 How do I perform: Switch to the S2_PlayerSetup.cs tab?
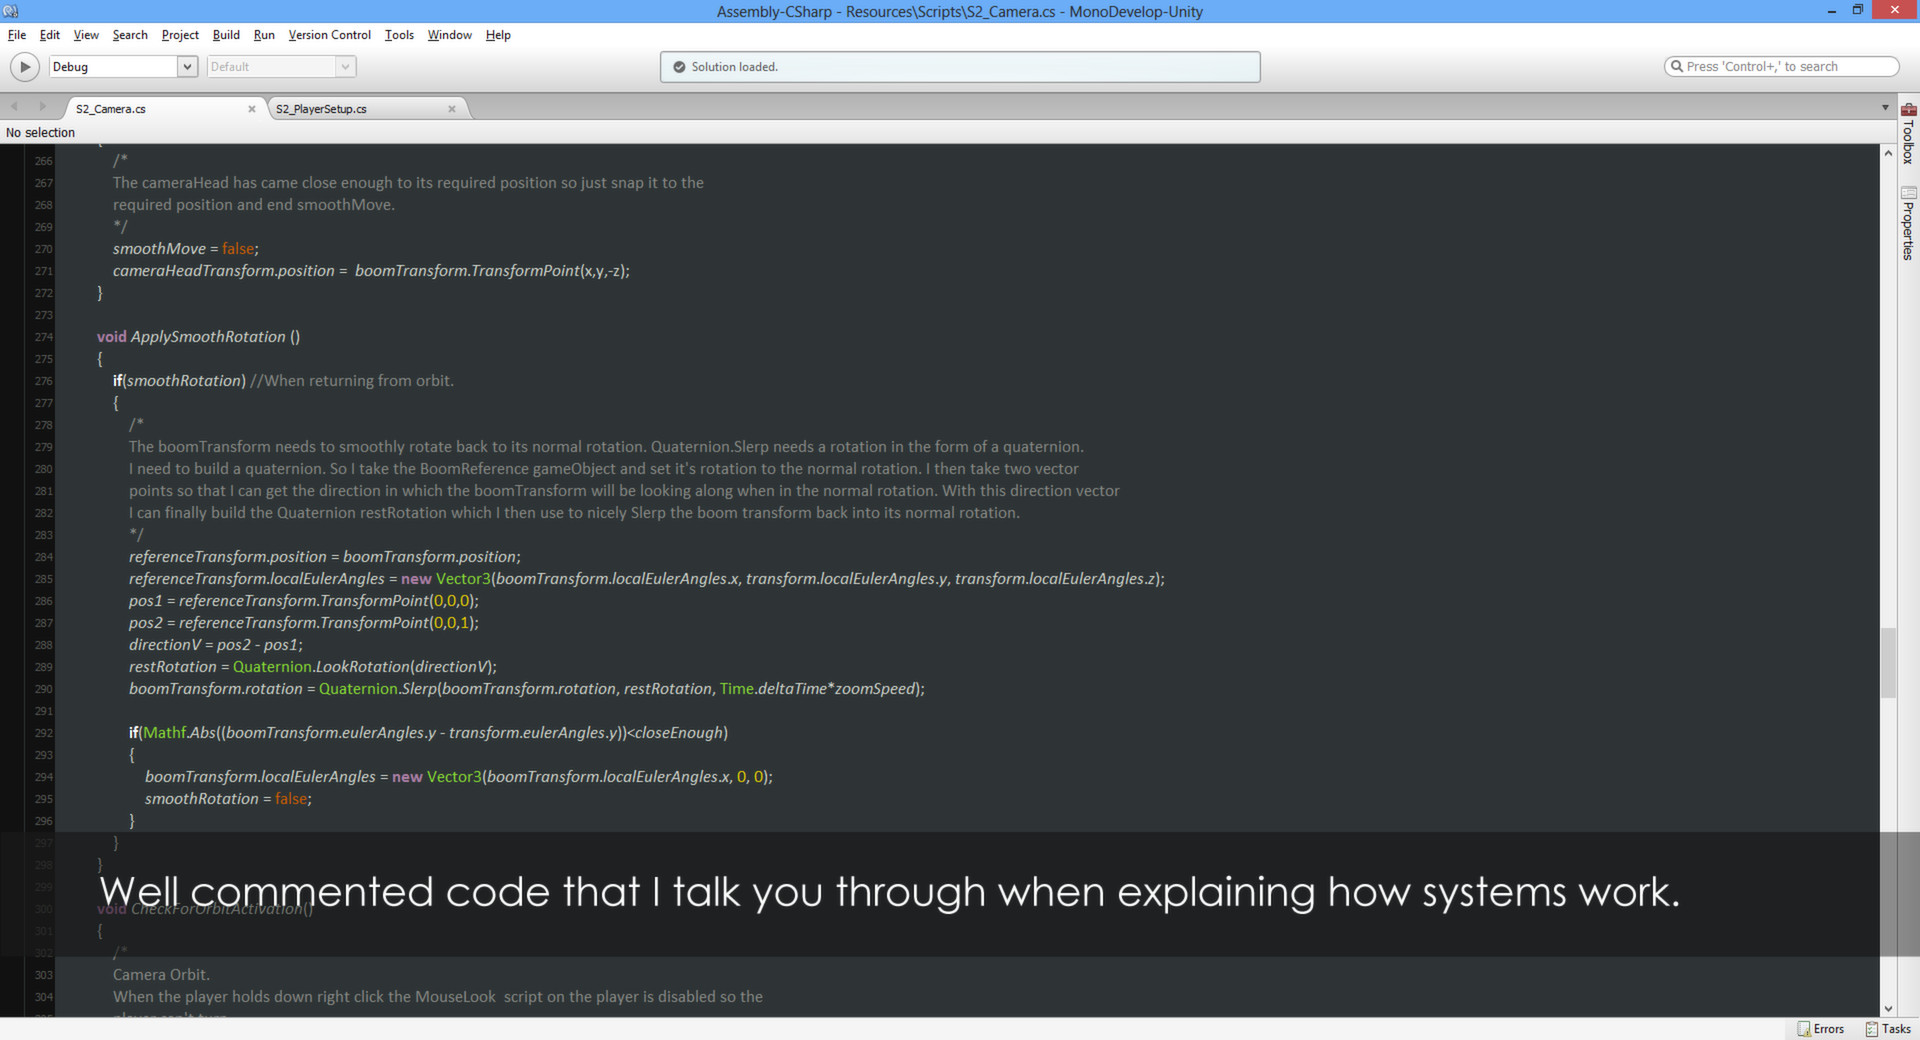tap(350, 109)
